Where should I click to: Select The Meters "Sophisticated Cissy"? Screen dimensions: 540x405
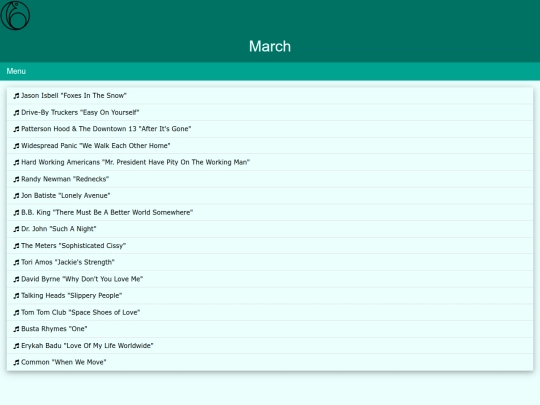coord(270,246)
